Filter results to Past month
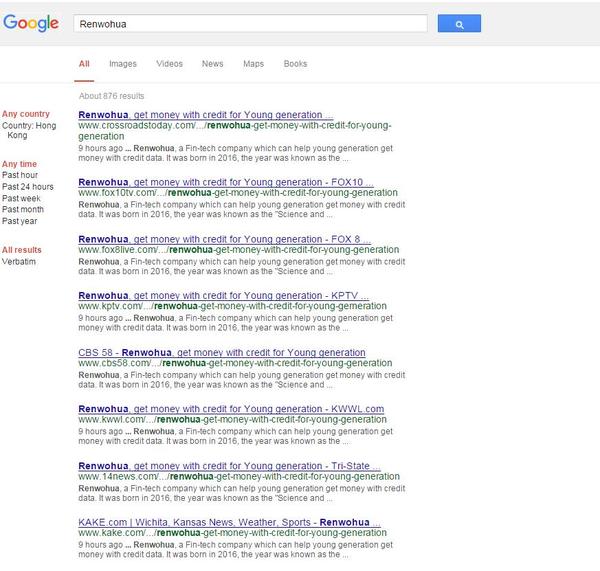 (x=23, y=210)
